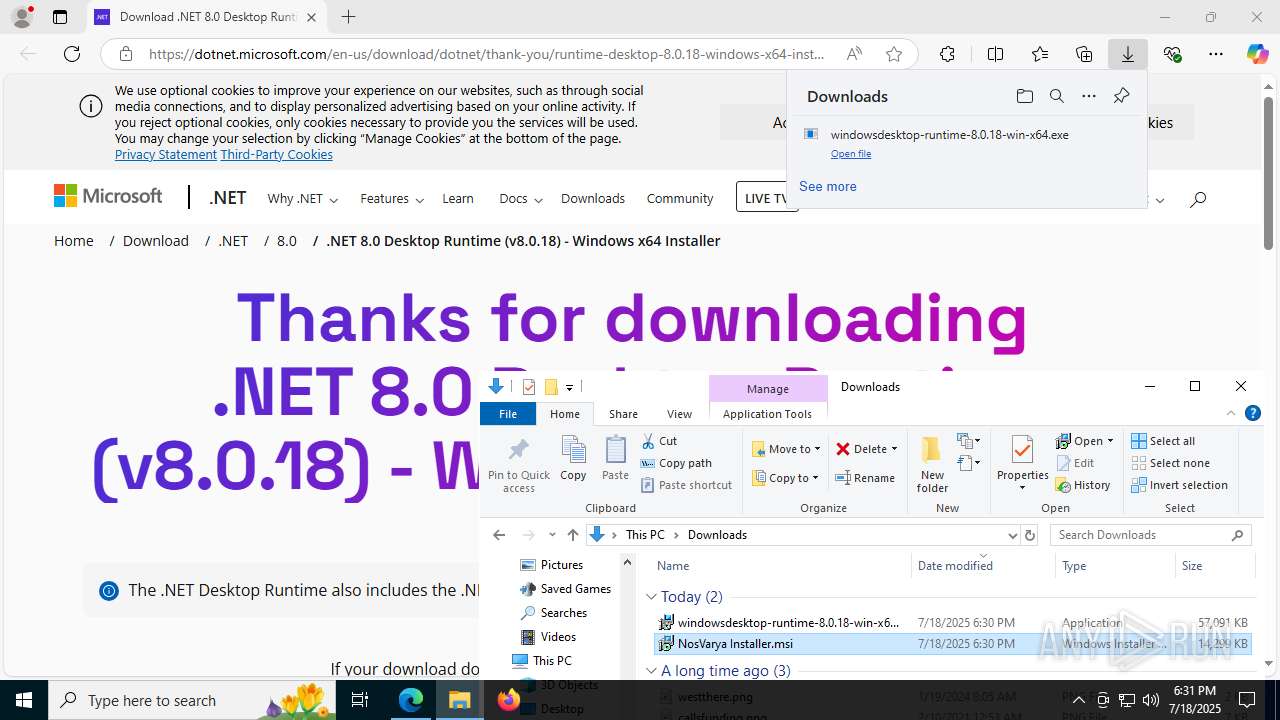The height and width of the screenshot is (720, 1280).
Task: Open downloads folder icon in Downloads panel
Action: click(x=1024, y=96)
